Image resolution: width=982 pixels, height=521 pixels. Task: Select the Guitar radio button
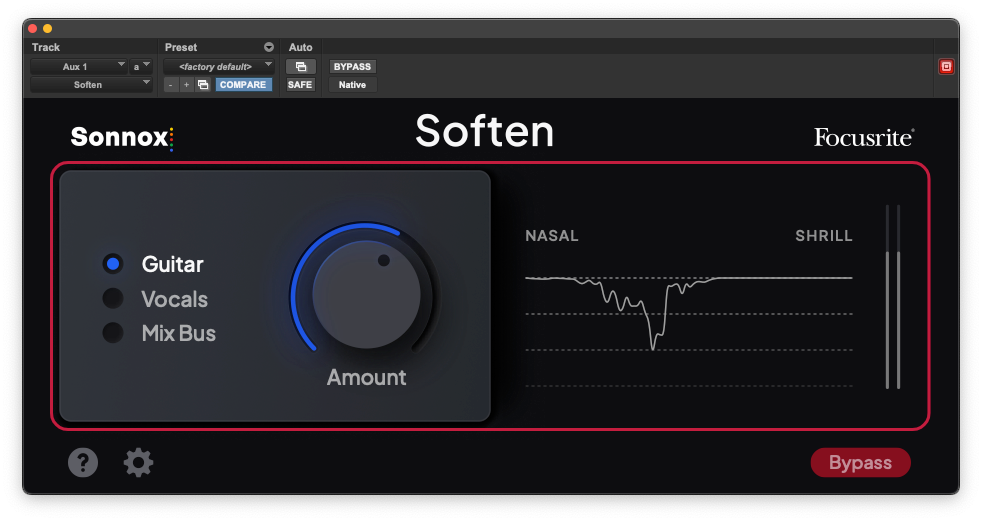[x=113, y=264]
